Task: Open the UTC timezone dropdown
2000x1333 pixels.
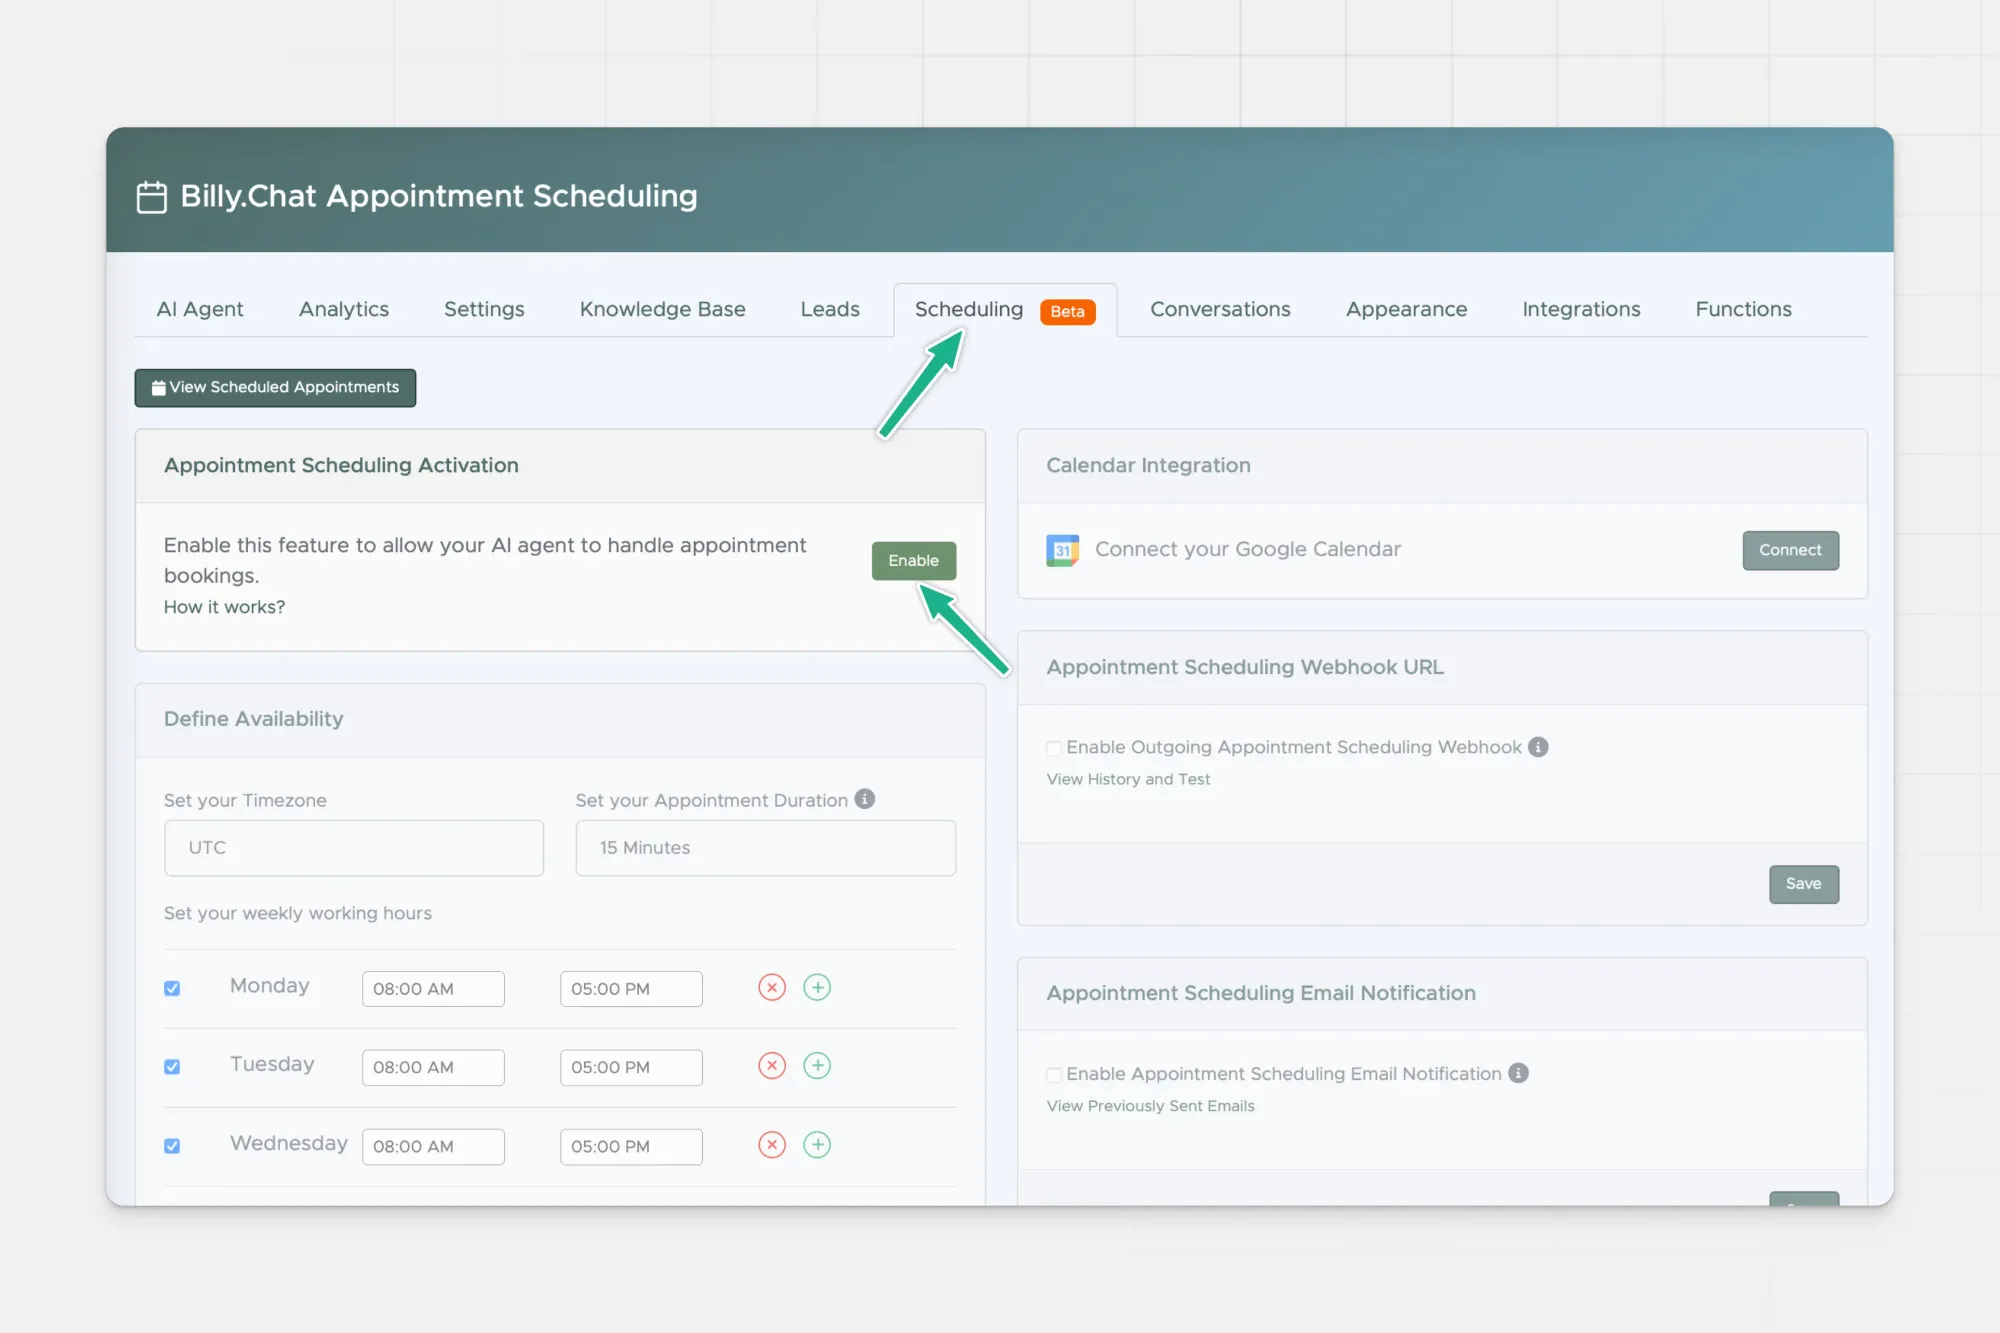Action: point(354,848)
